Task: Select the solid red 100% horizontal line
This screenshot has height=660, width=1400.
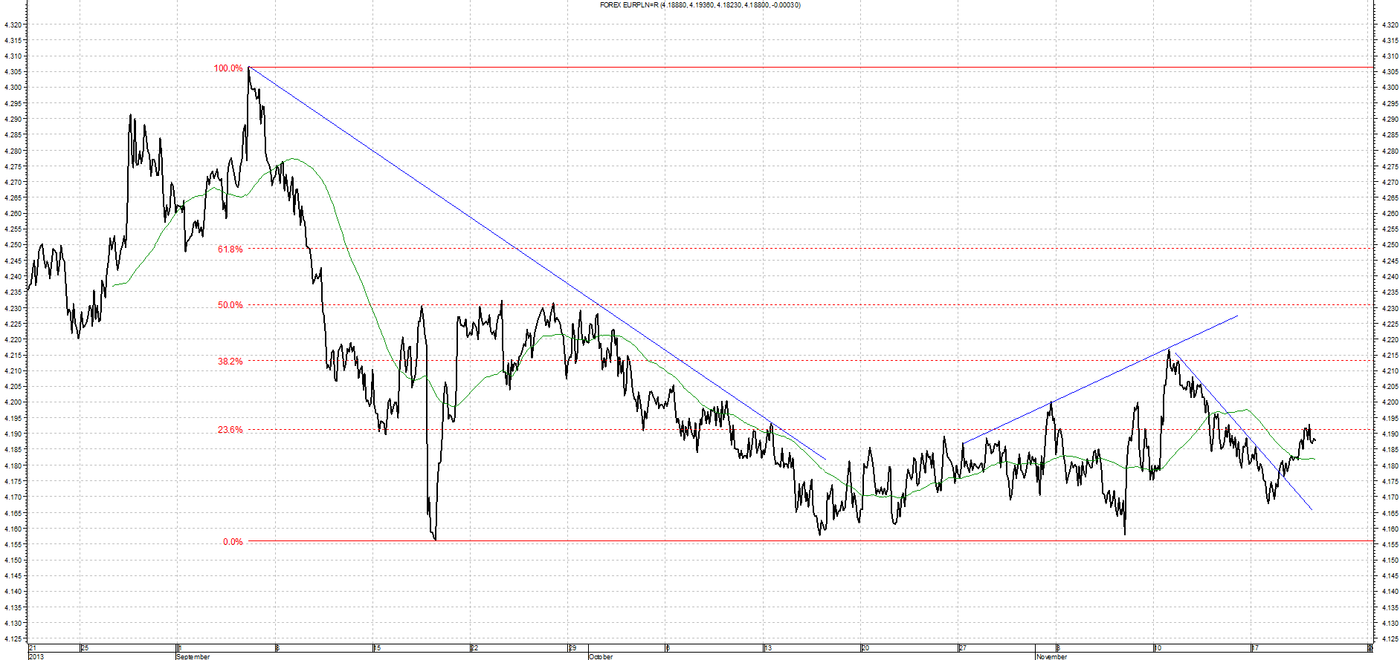Action: [x=800, y=67]
